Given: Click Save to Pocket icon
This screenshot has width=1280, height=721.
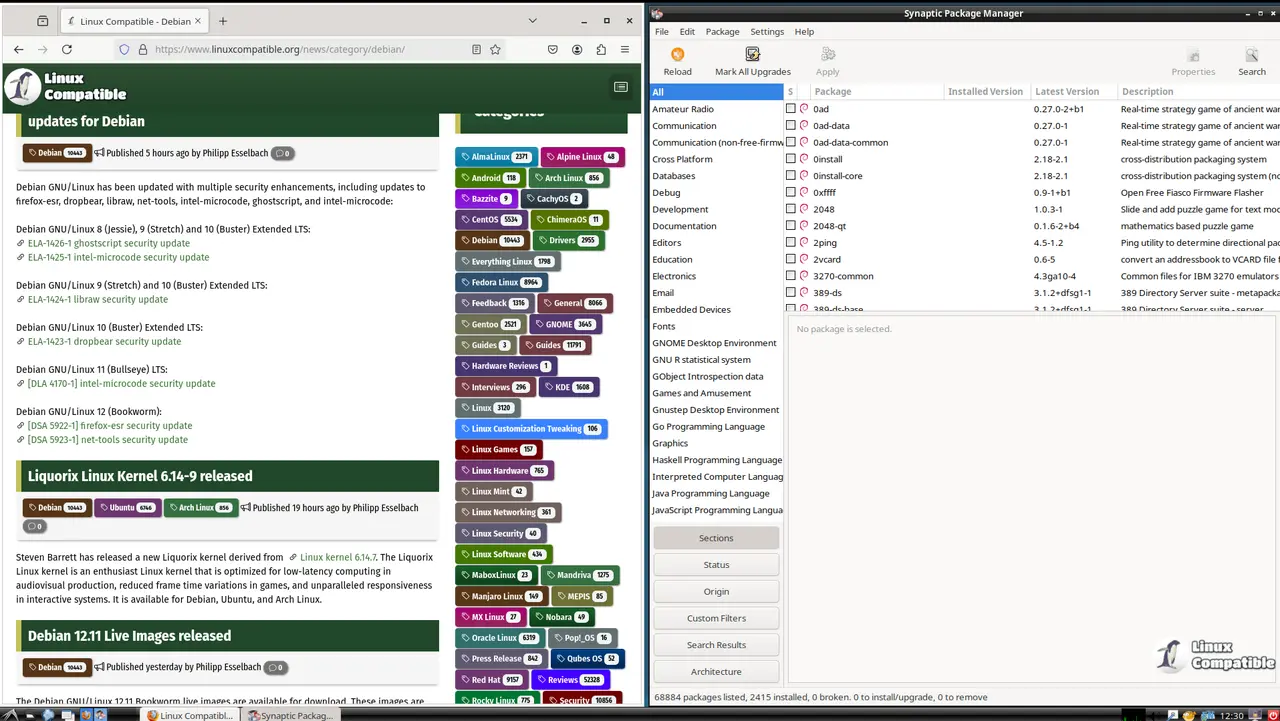Looking at the screenshot, I should click(553, 49).
